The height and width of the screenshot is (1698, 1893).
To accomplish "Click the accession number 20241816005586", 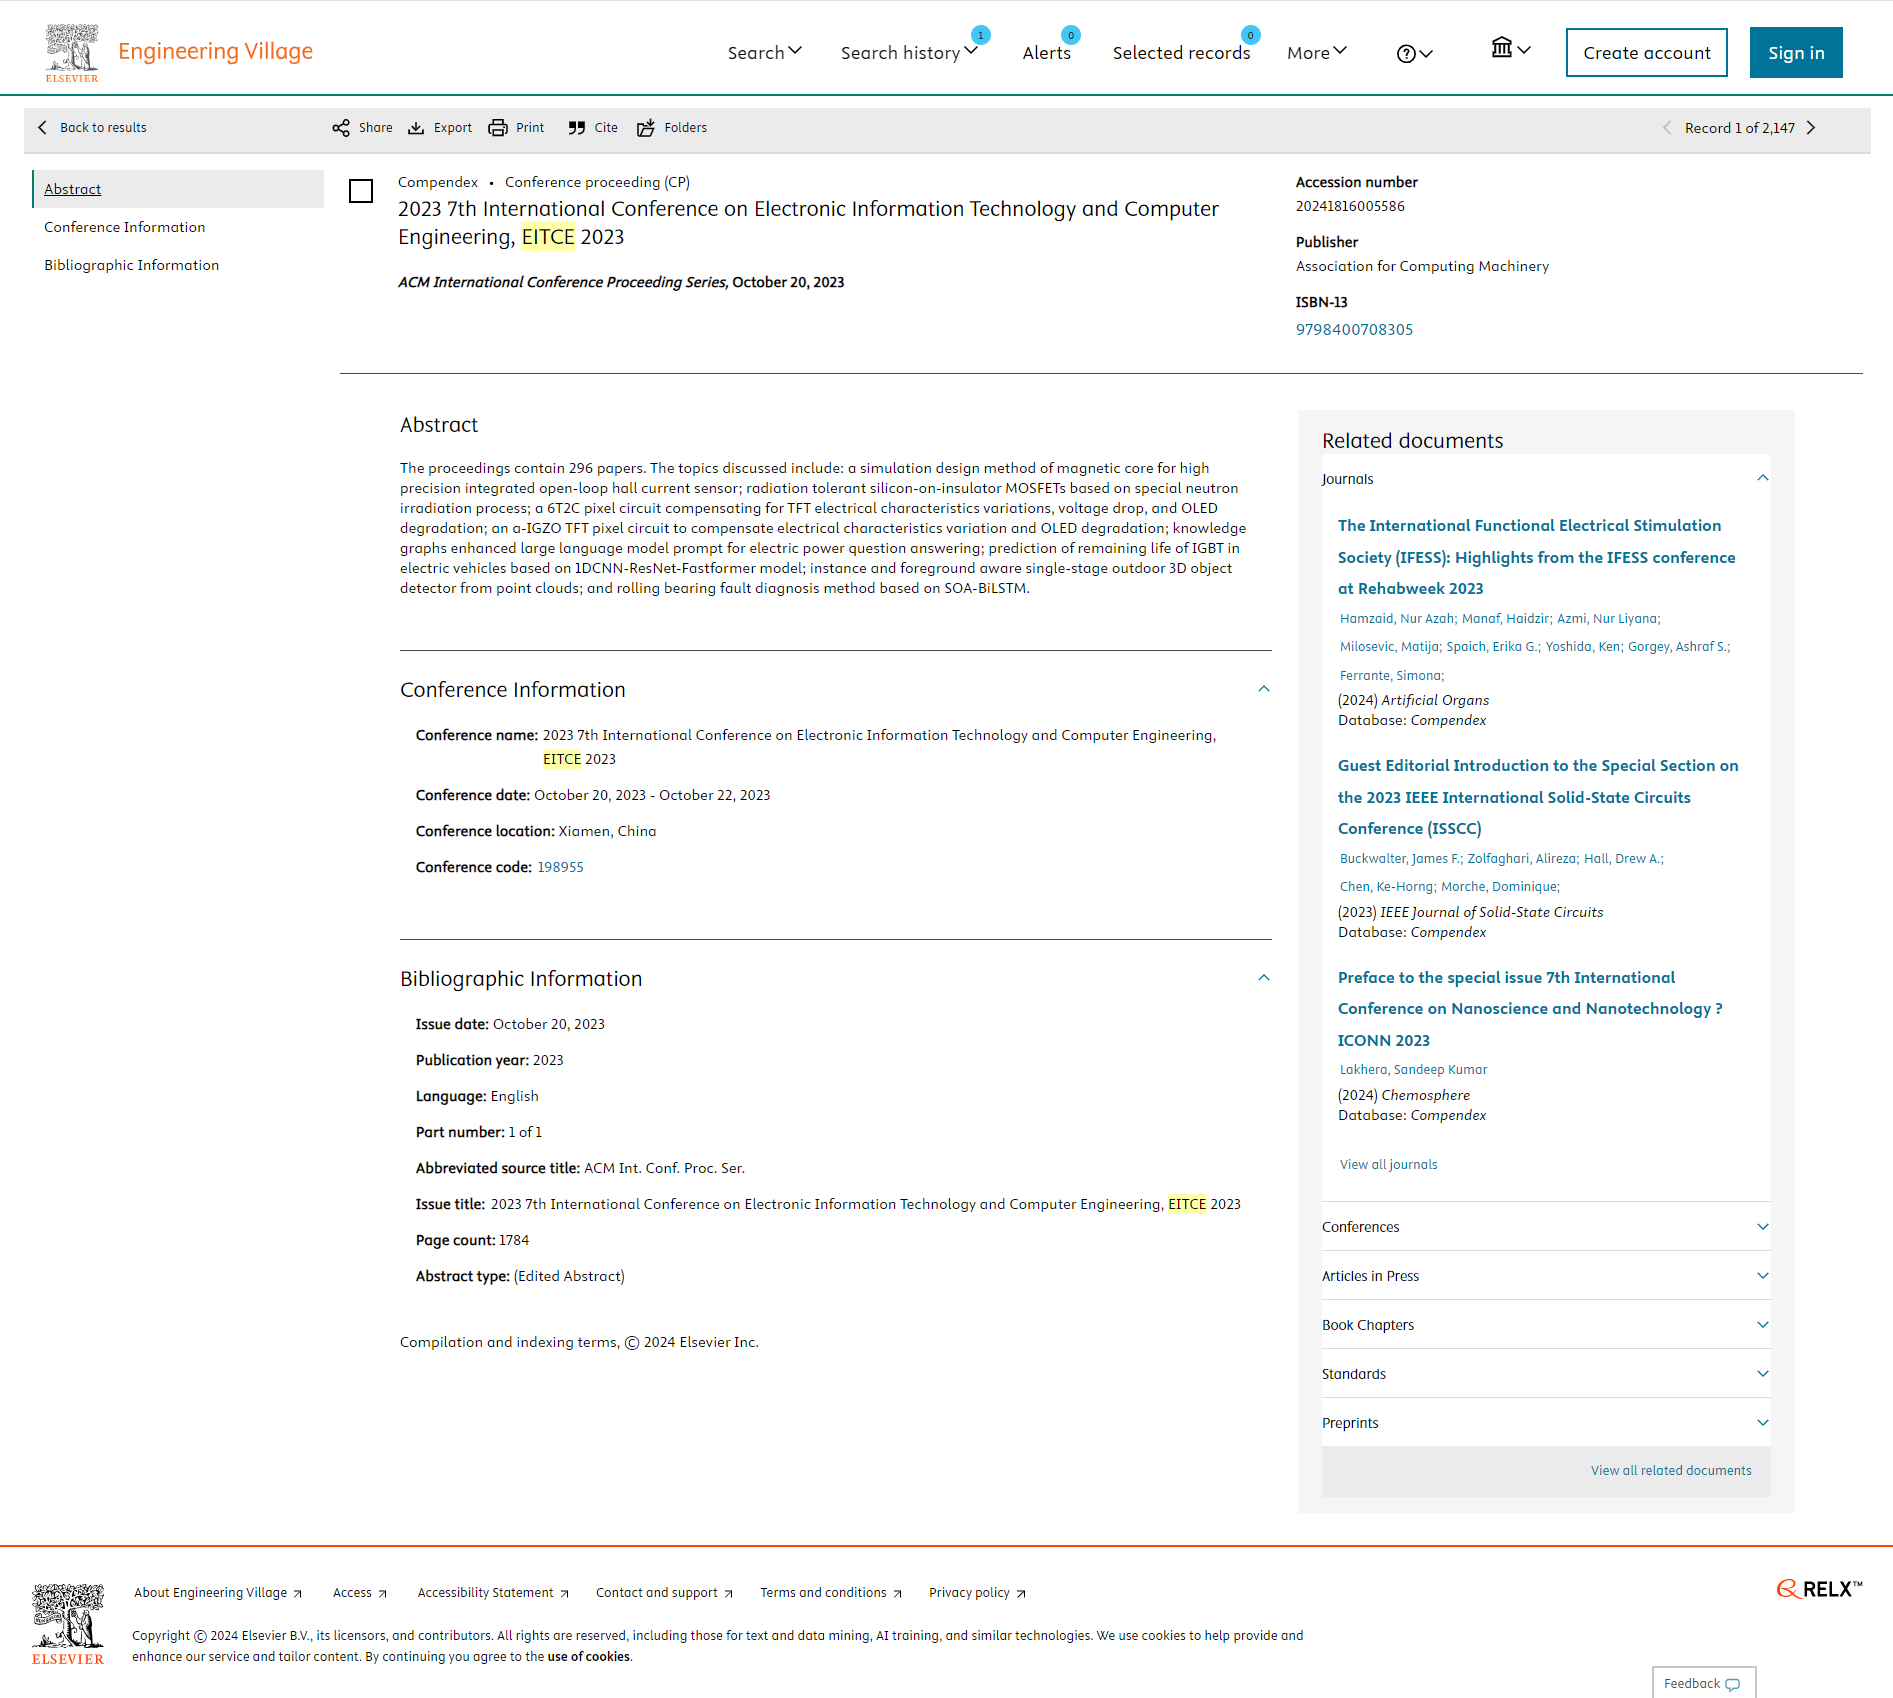I will [1350, 206].
